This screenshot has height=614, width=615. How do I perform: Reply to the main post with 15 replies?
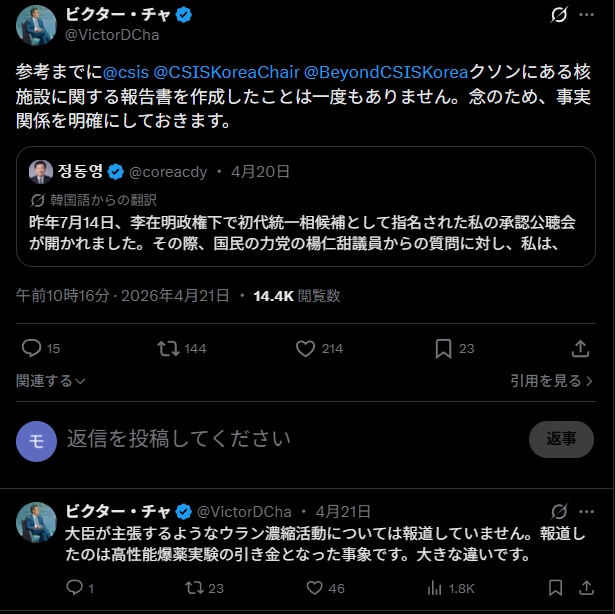coord(31,348)
